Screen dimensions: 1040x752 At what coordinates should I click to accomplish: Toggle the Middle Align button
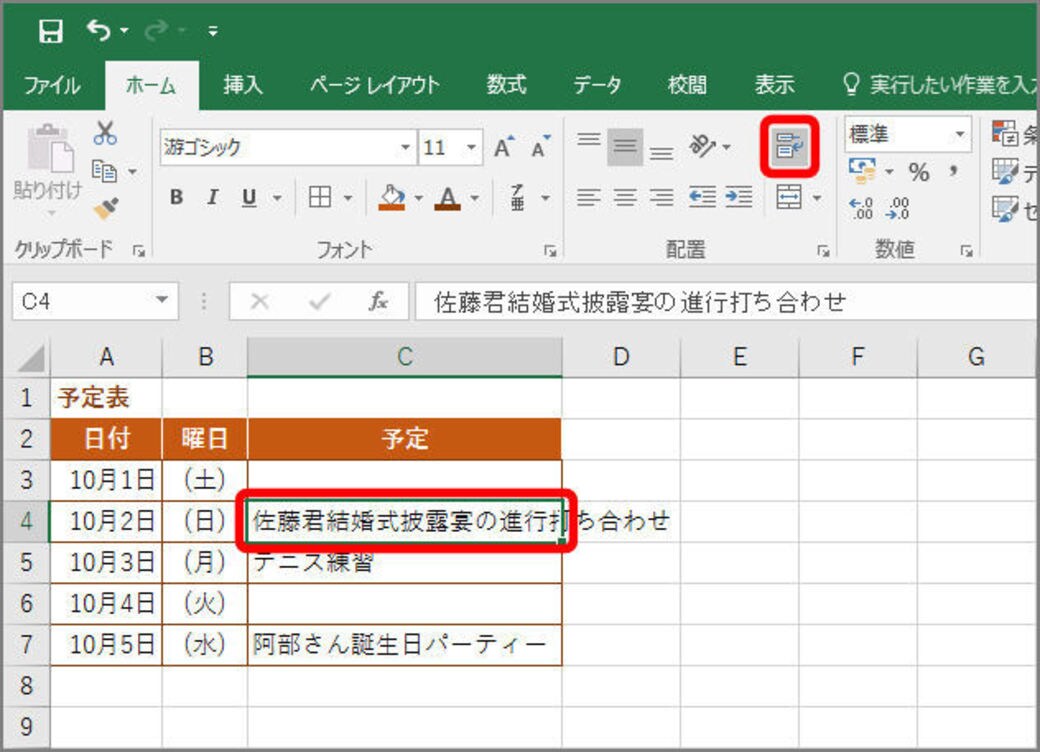[x=625, y=147]
